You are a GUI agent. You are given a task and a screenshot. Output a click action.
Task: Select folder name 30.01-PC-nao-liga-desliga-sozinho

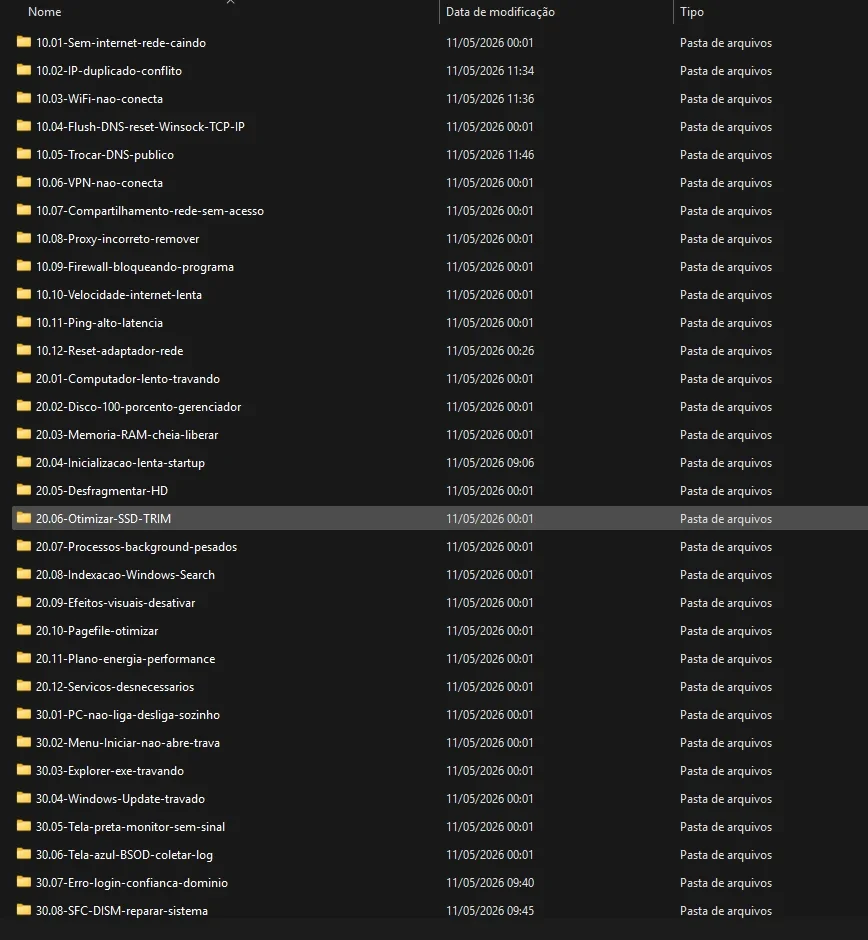pyautogui.click(x=128, y=715)
